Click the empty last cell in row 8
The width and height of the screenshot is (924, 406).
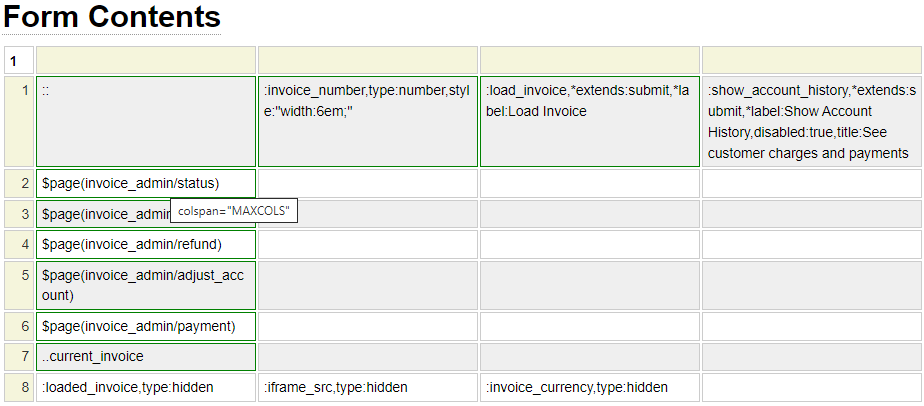(811, 388)
